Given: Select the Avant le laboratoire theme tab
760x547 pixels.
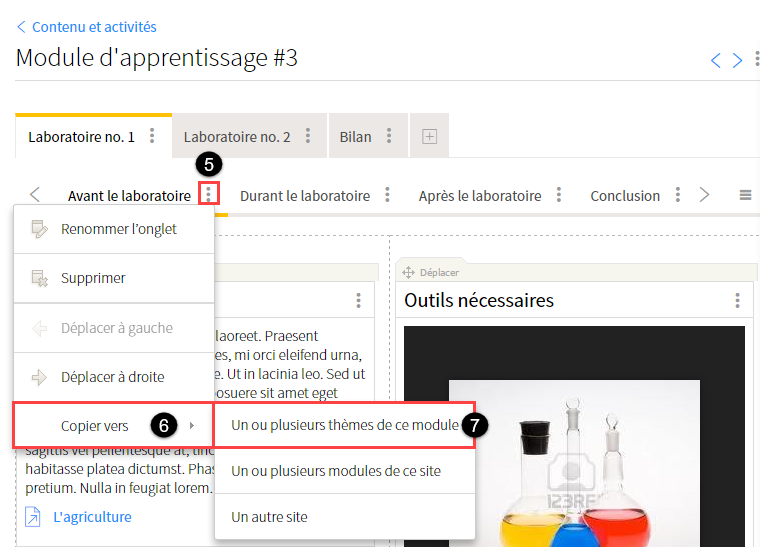Looking at the screenshot, I should tap(129, 196).
